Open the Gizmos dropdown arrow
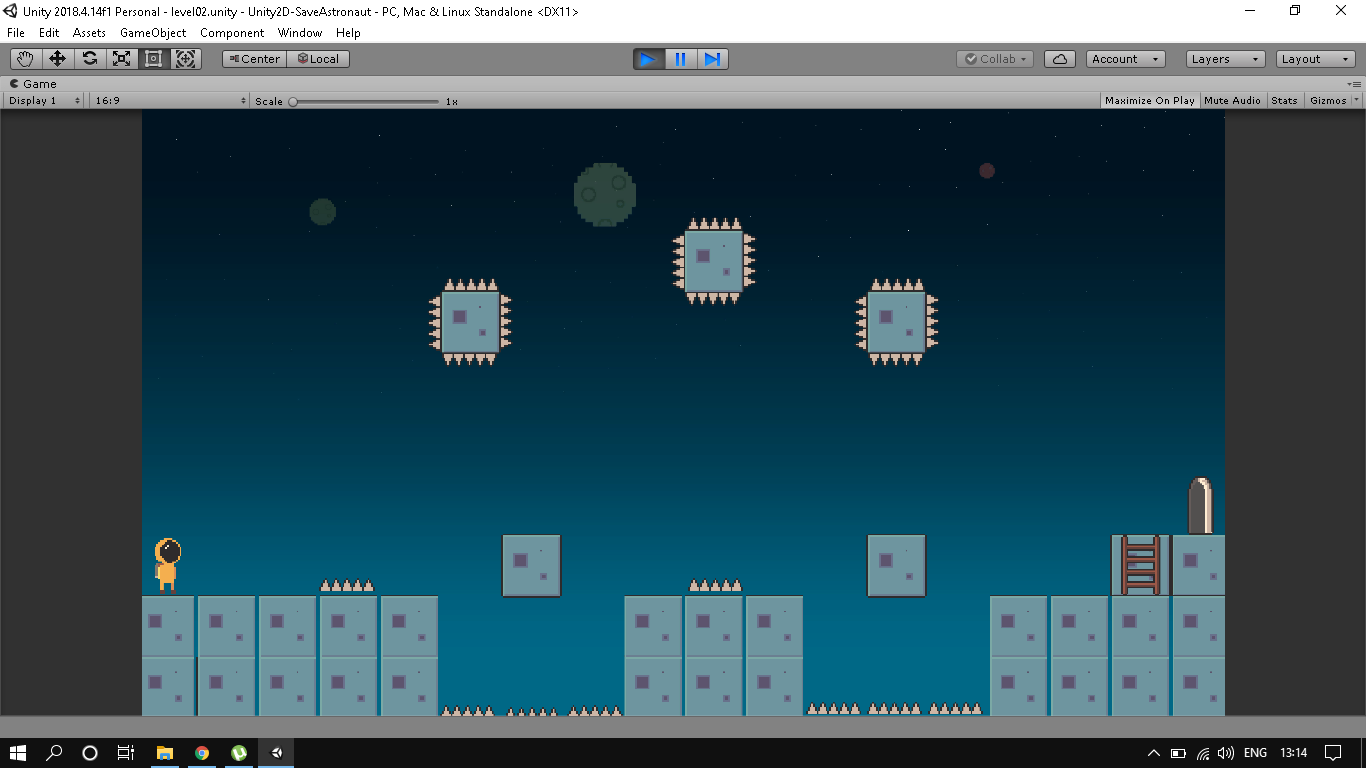This screenshot has width=1366, height=768. pos(1357,100)
